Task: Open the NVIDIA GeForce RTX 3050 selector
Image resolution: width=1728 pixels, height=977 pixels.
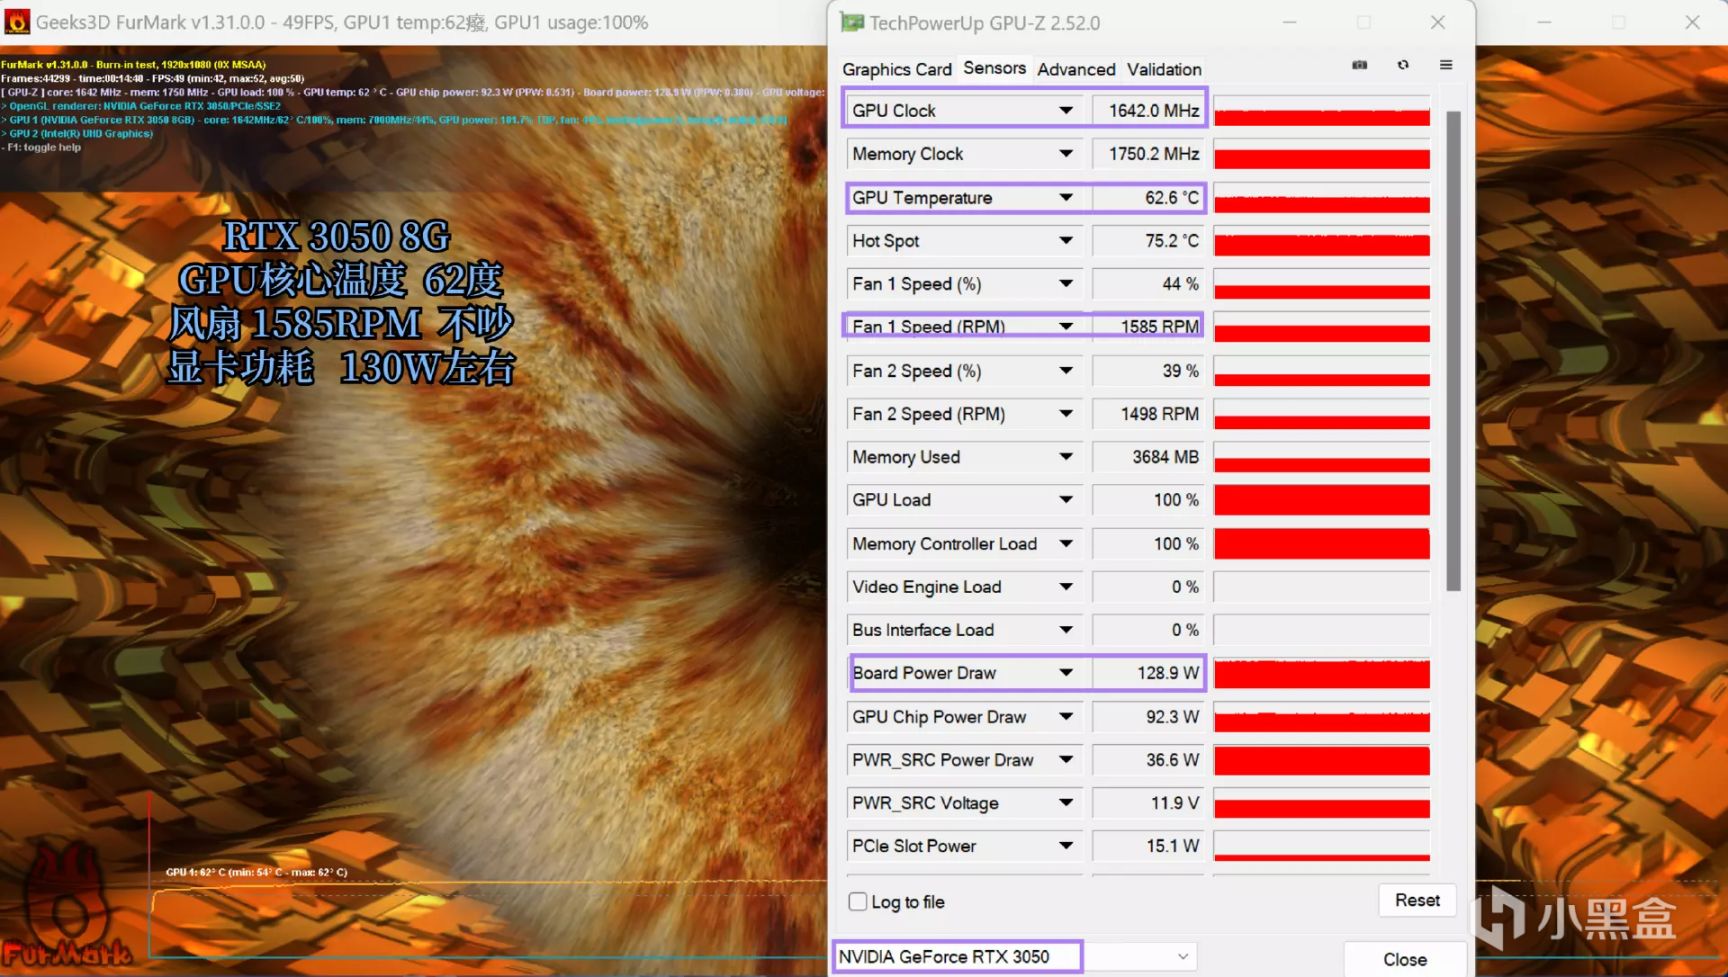Action: [1016, 956]
